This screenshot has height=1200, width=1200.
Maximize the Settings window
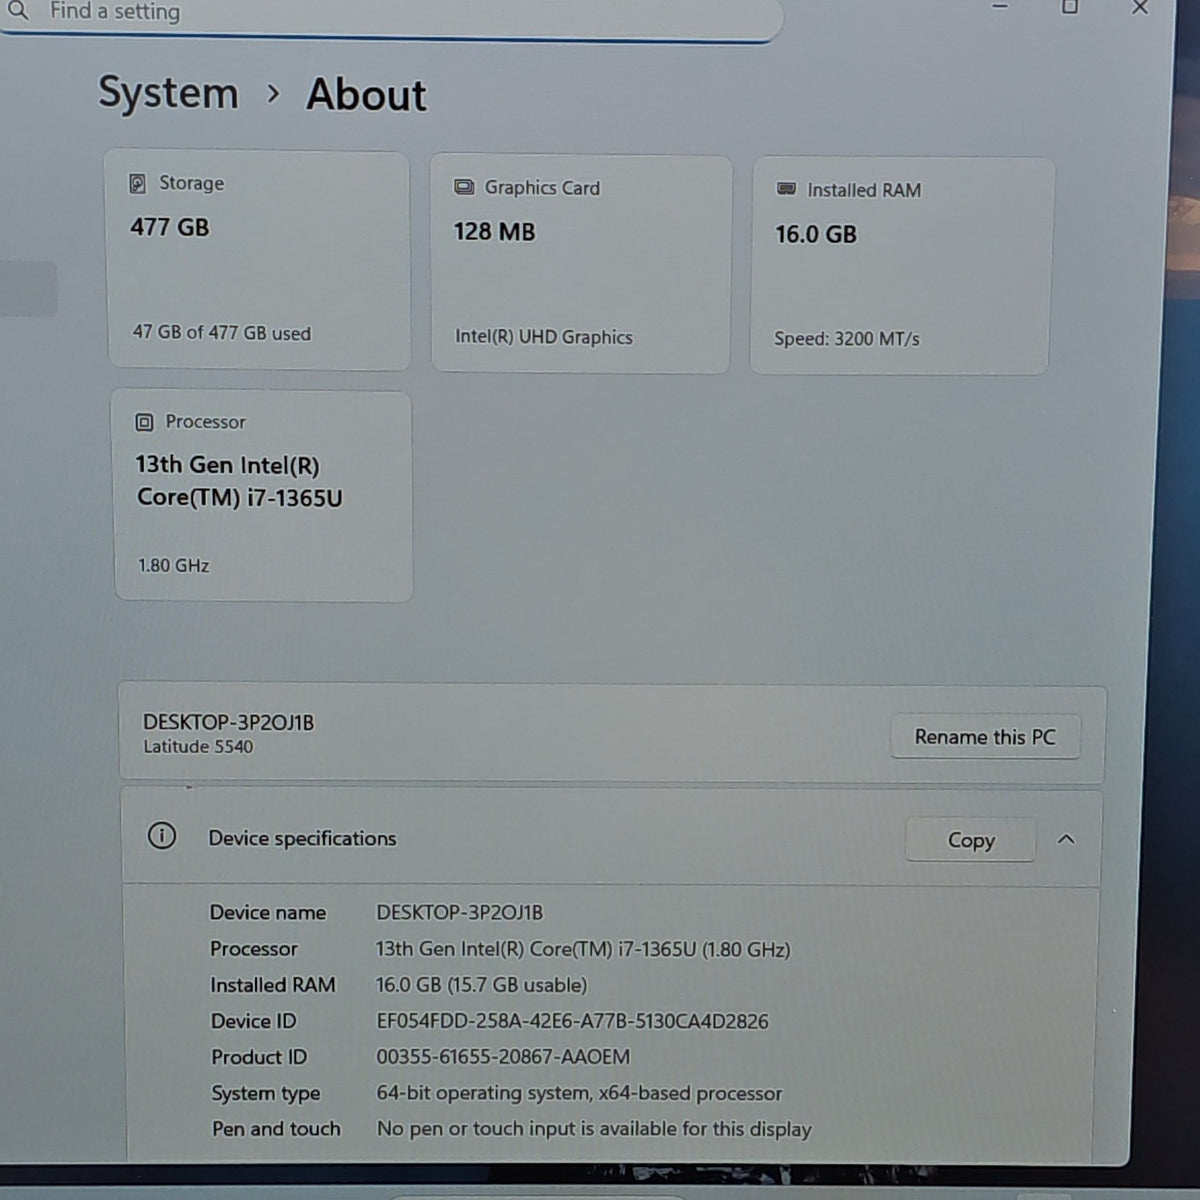(x=1070, y=7)
